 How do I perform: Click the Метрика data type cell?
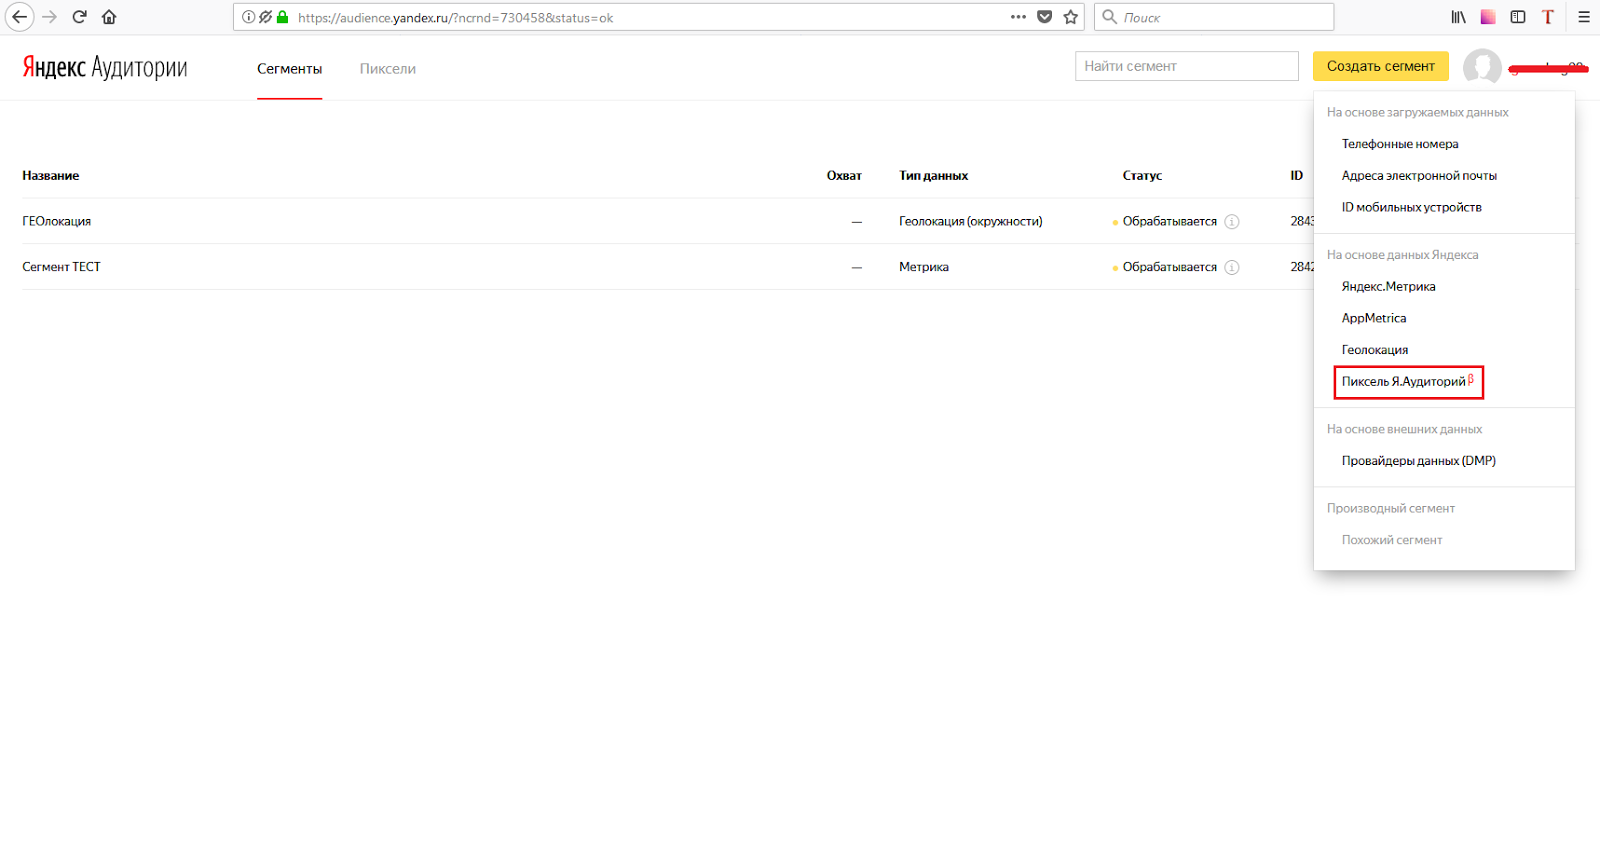coord(924,267)
